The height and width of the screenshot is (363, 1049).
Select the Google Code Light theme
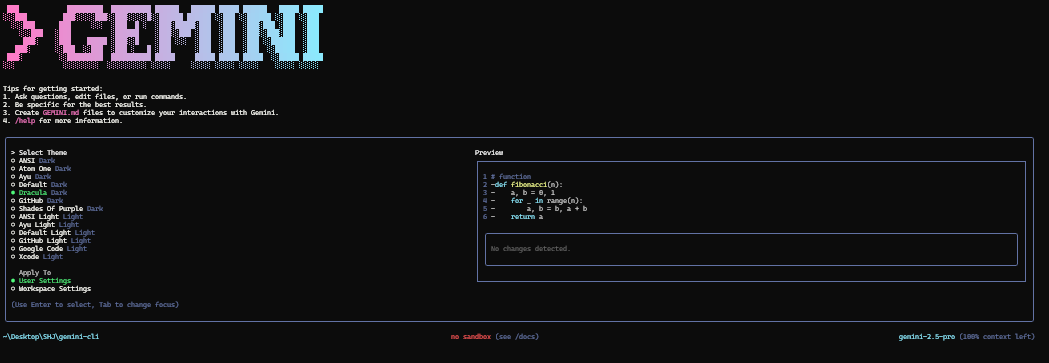[49, 249]
